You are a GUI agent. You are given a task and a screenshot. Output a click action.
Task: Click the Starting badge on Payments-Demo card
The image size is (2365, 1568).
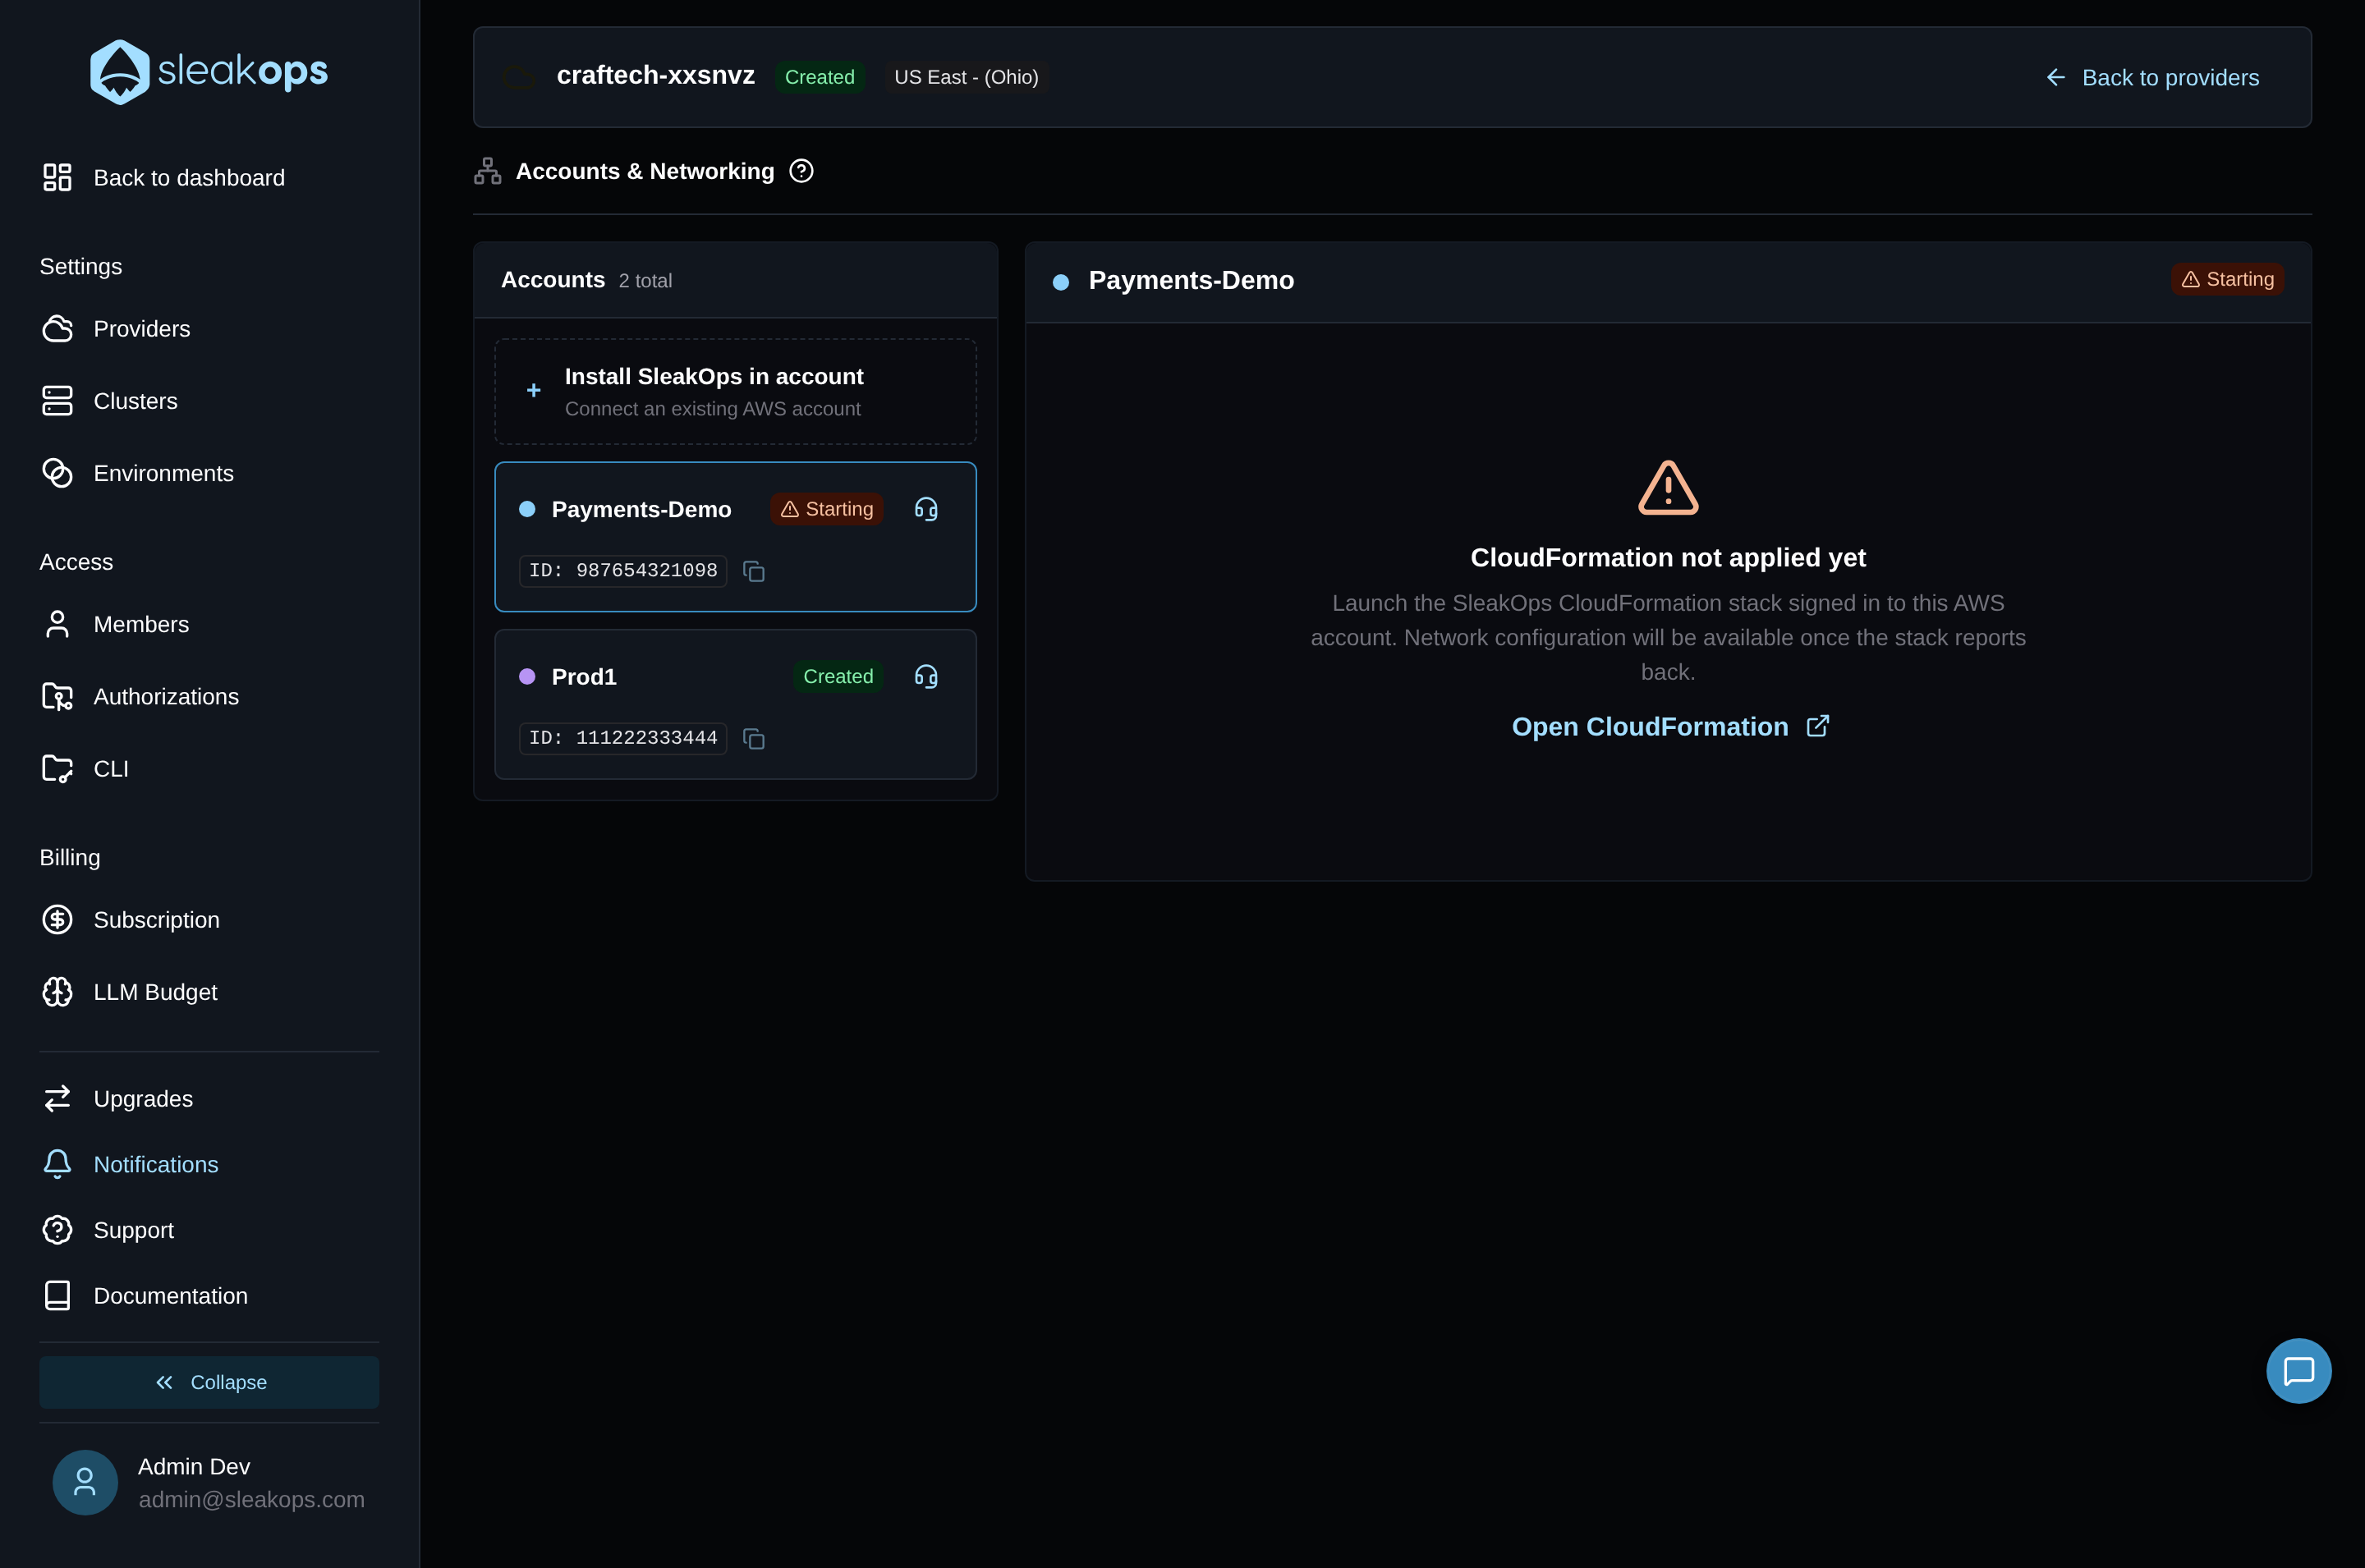click(x=826, y=509)
